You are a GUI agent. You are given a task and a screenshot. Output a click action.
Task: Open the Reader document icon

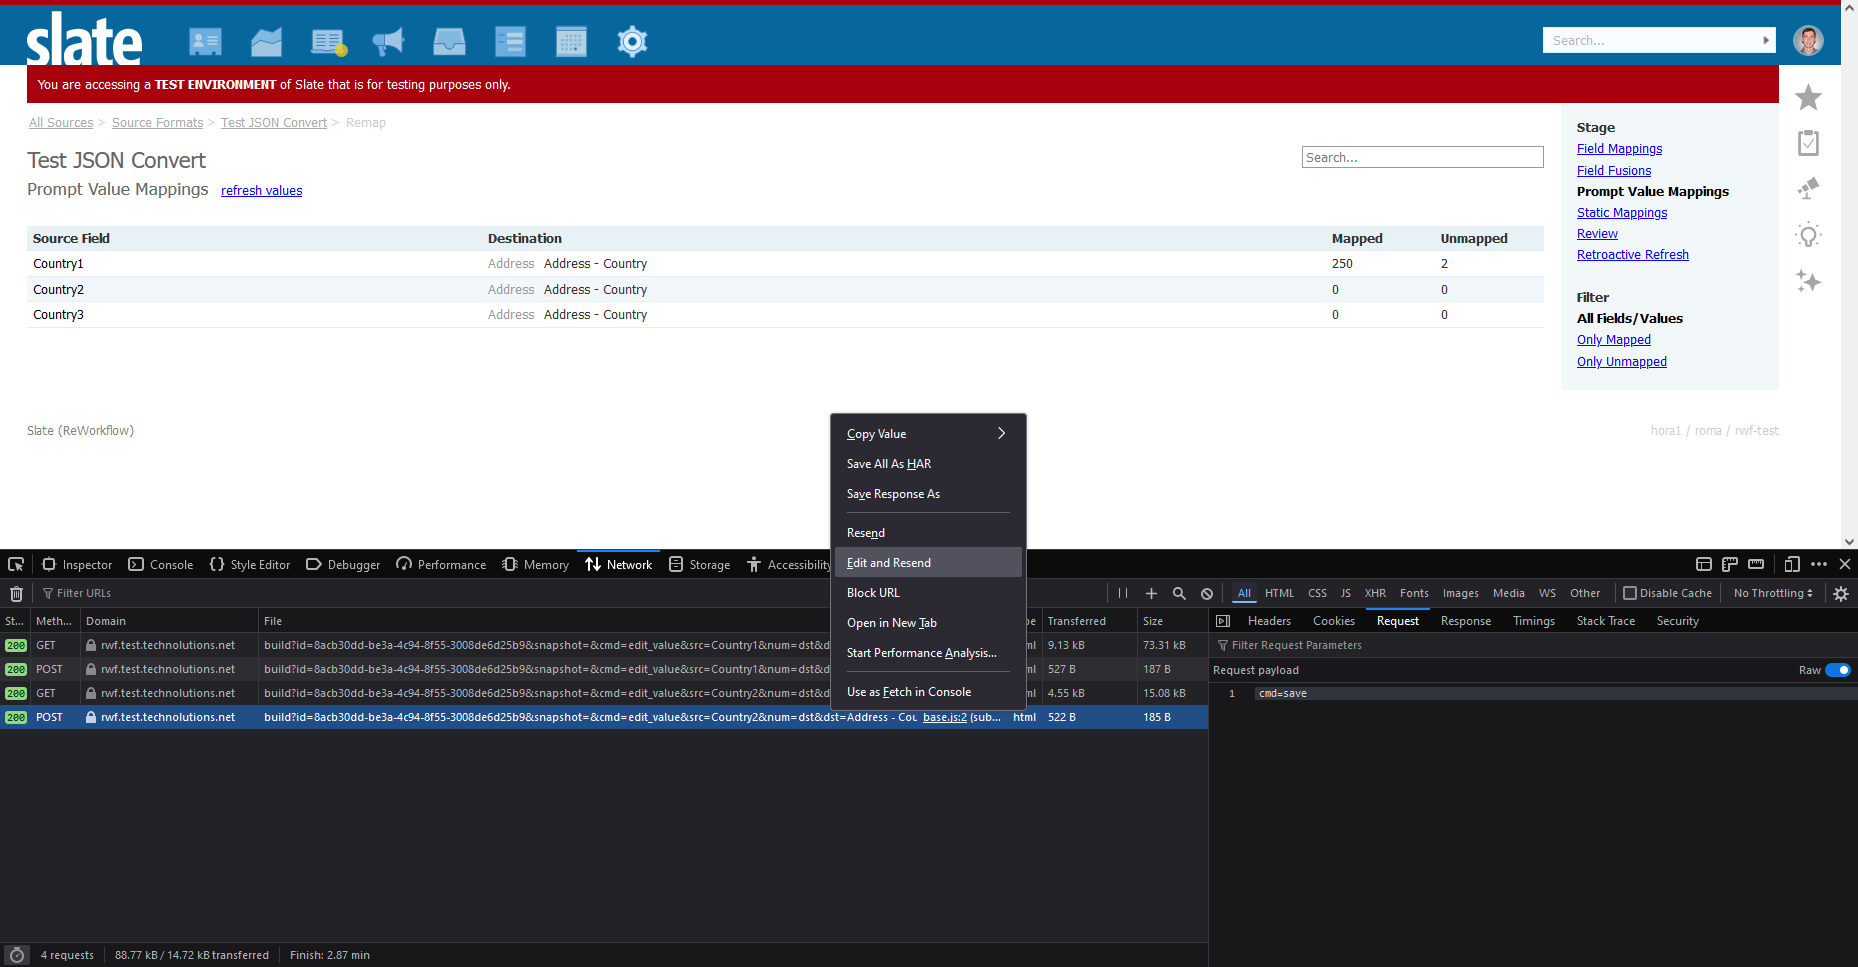click(328, 41)
